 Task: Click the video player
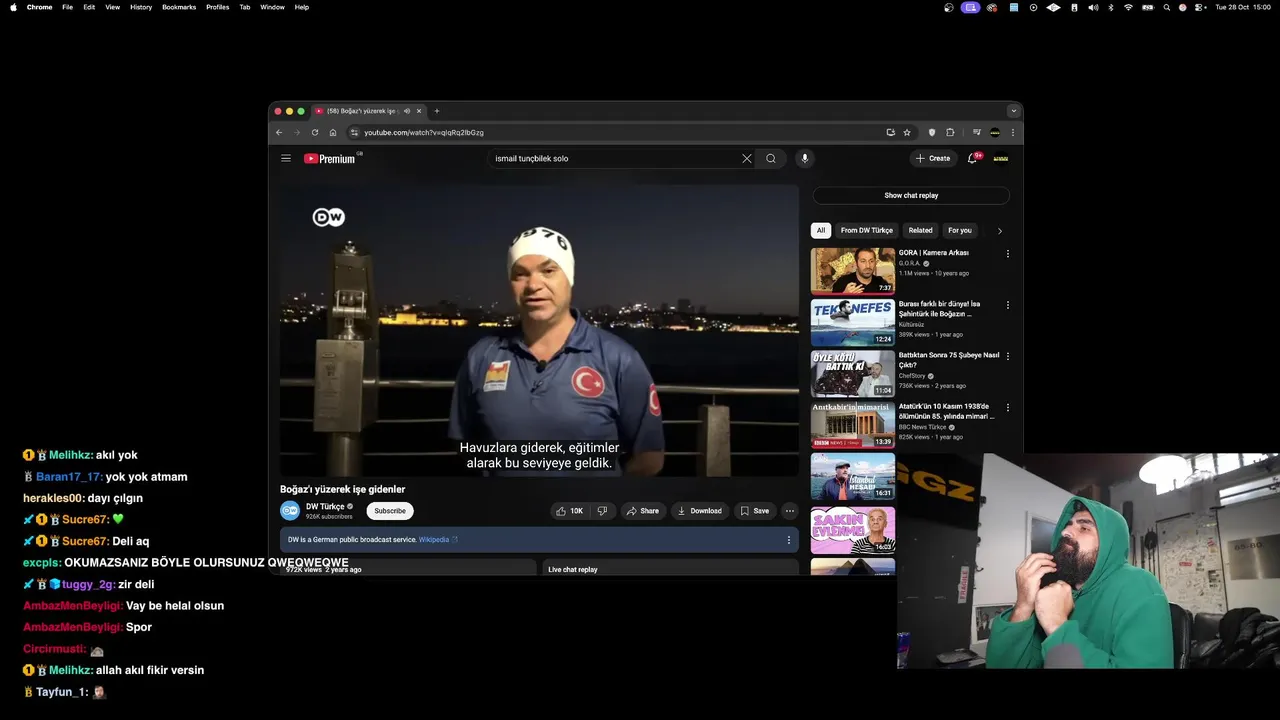(539, 330)
